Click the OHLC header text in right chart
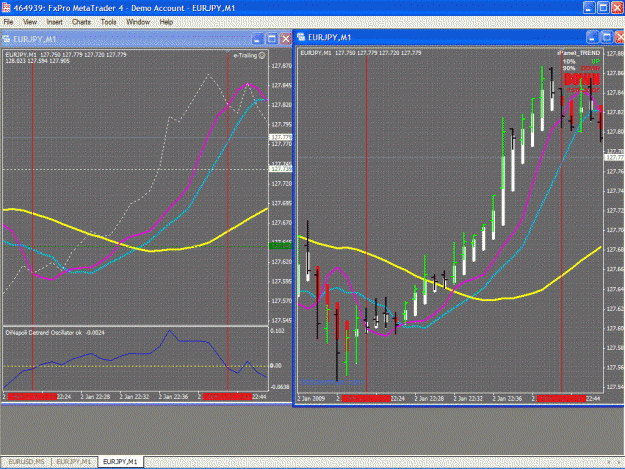Screen dimensions: 625x469 coord(361,53)
